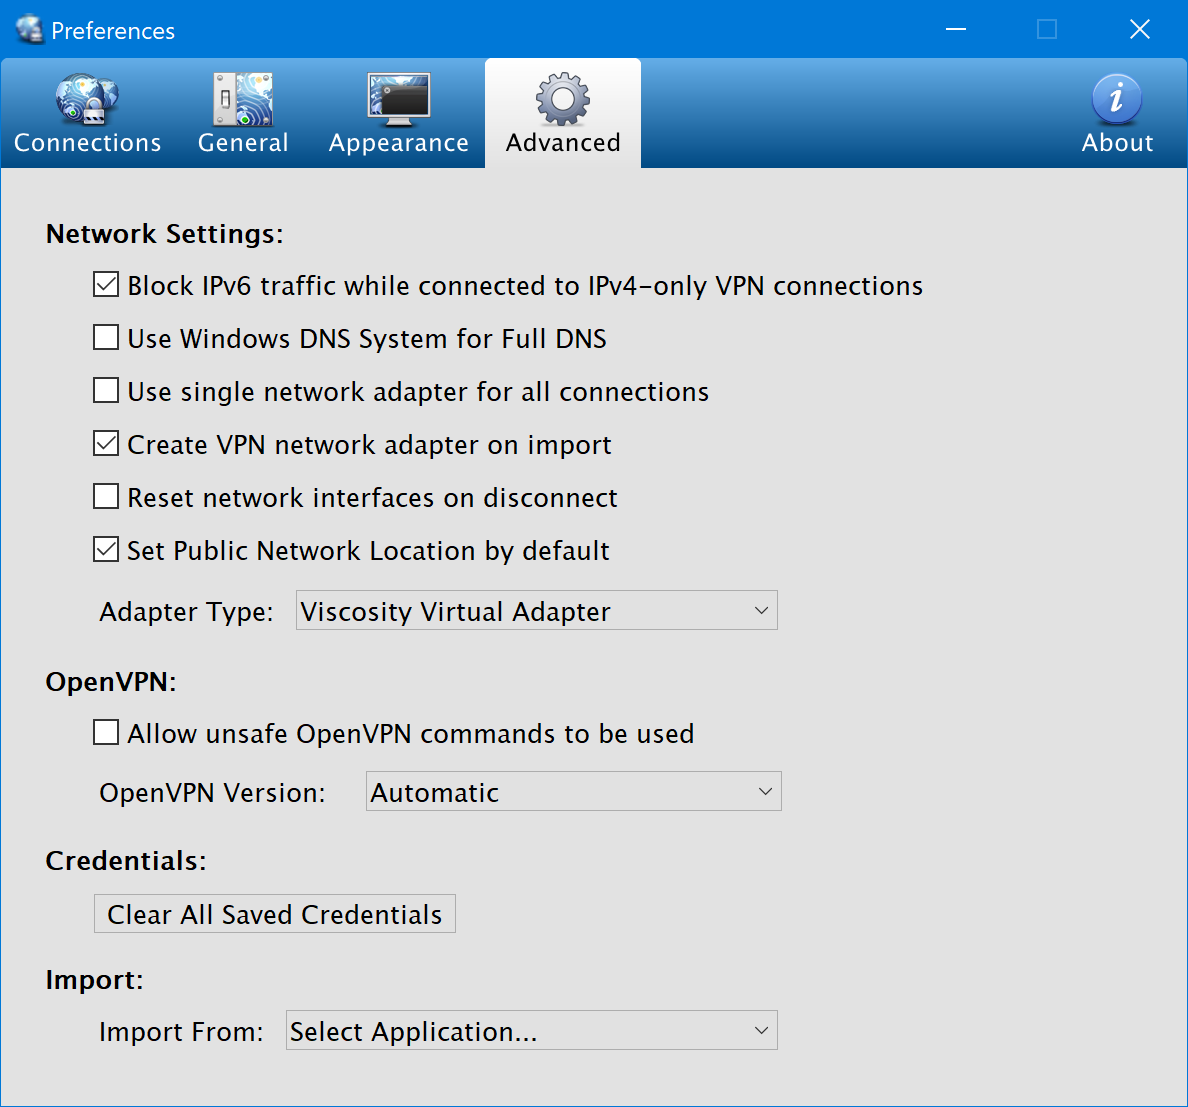Image resolution: width=1188 pixels, height=1107 pixels.
Task: Disable Block IPv6 traffic checkbox
Action: 106,285
